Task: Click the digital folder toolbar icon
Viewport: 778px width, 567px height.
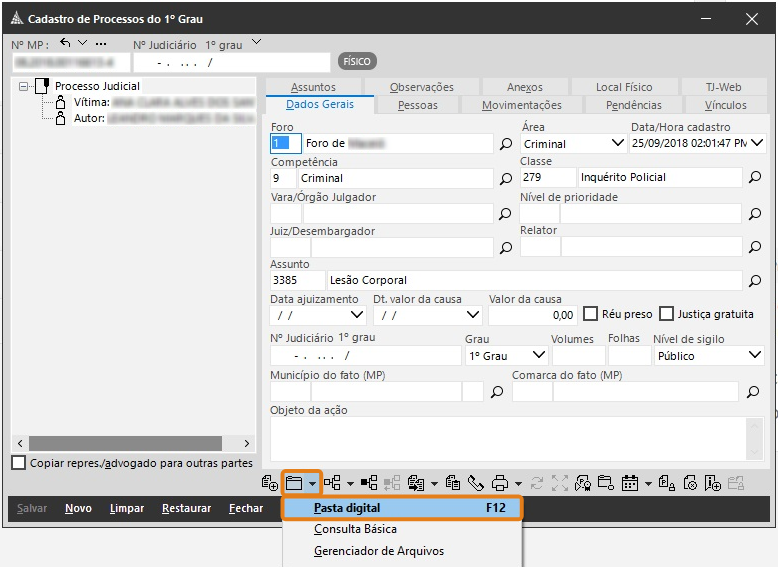Action: pos(294,483)
